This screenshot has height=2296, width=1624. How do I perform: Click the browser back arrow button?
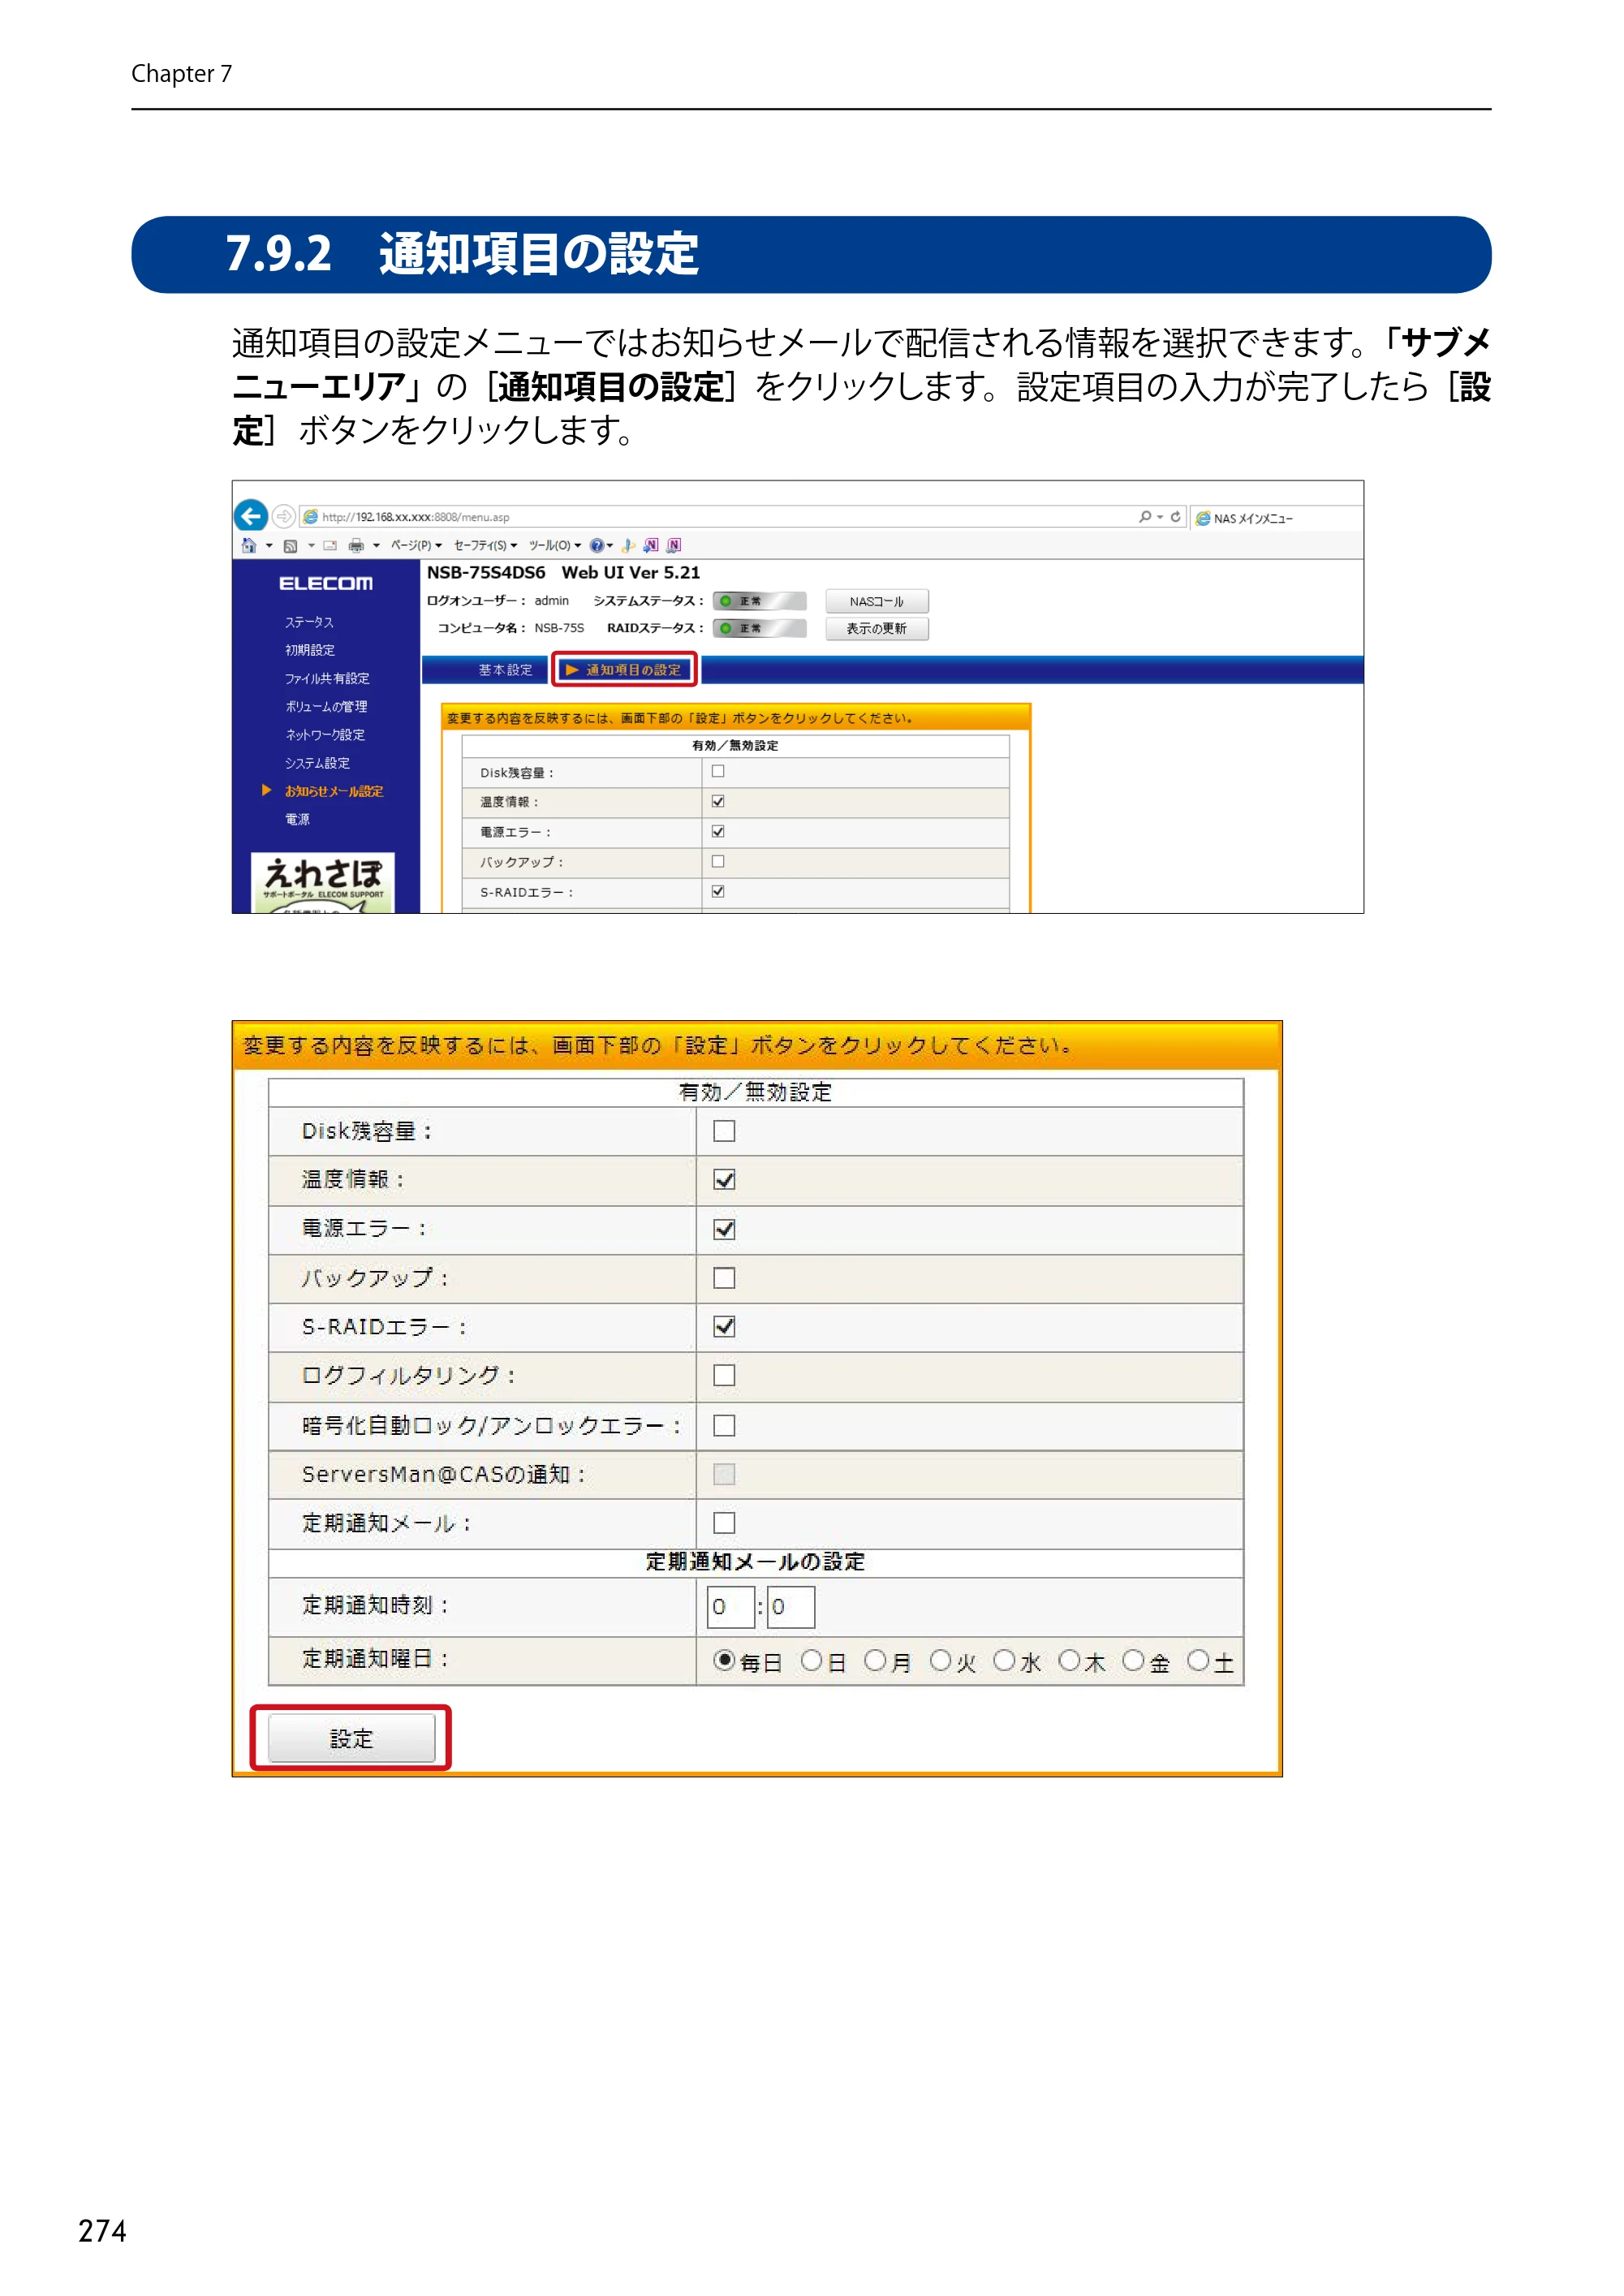251,516
